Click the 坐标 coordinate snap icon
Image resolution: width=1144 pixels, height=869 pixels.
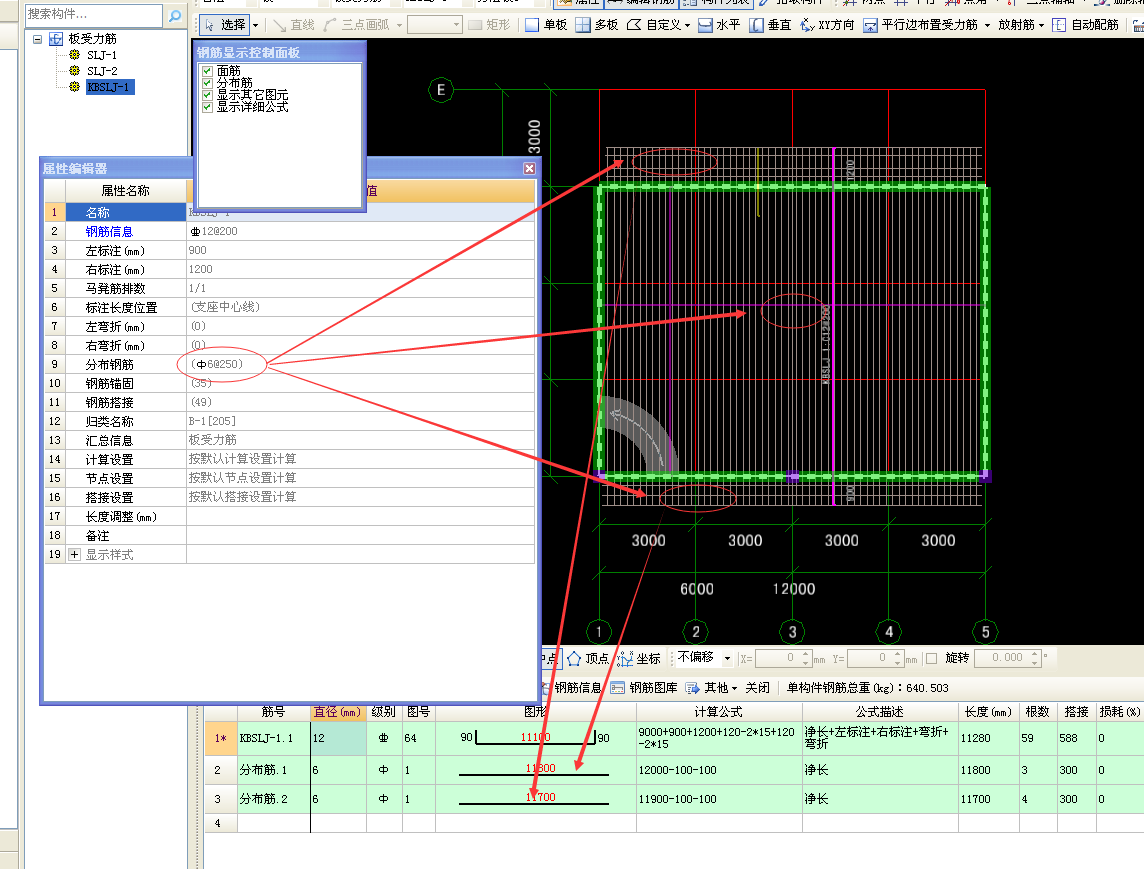626,659
